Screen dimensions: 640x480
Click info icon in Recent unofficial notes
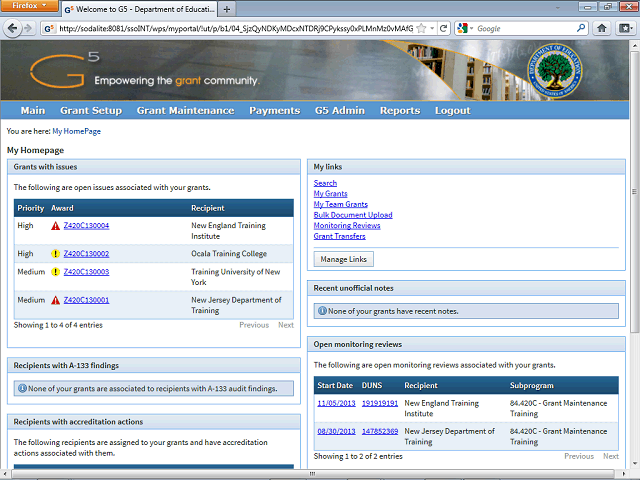tap(322, 311)
